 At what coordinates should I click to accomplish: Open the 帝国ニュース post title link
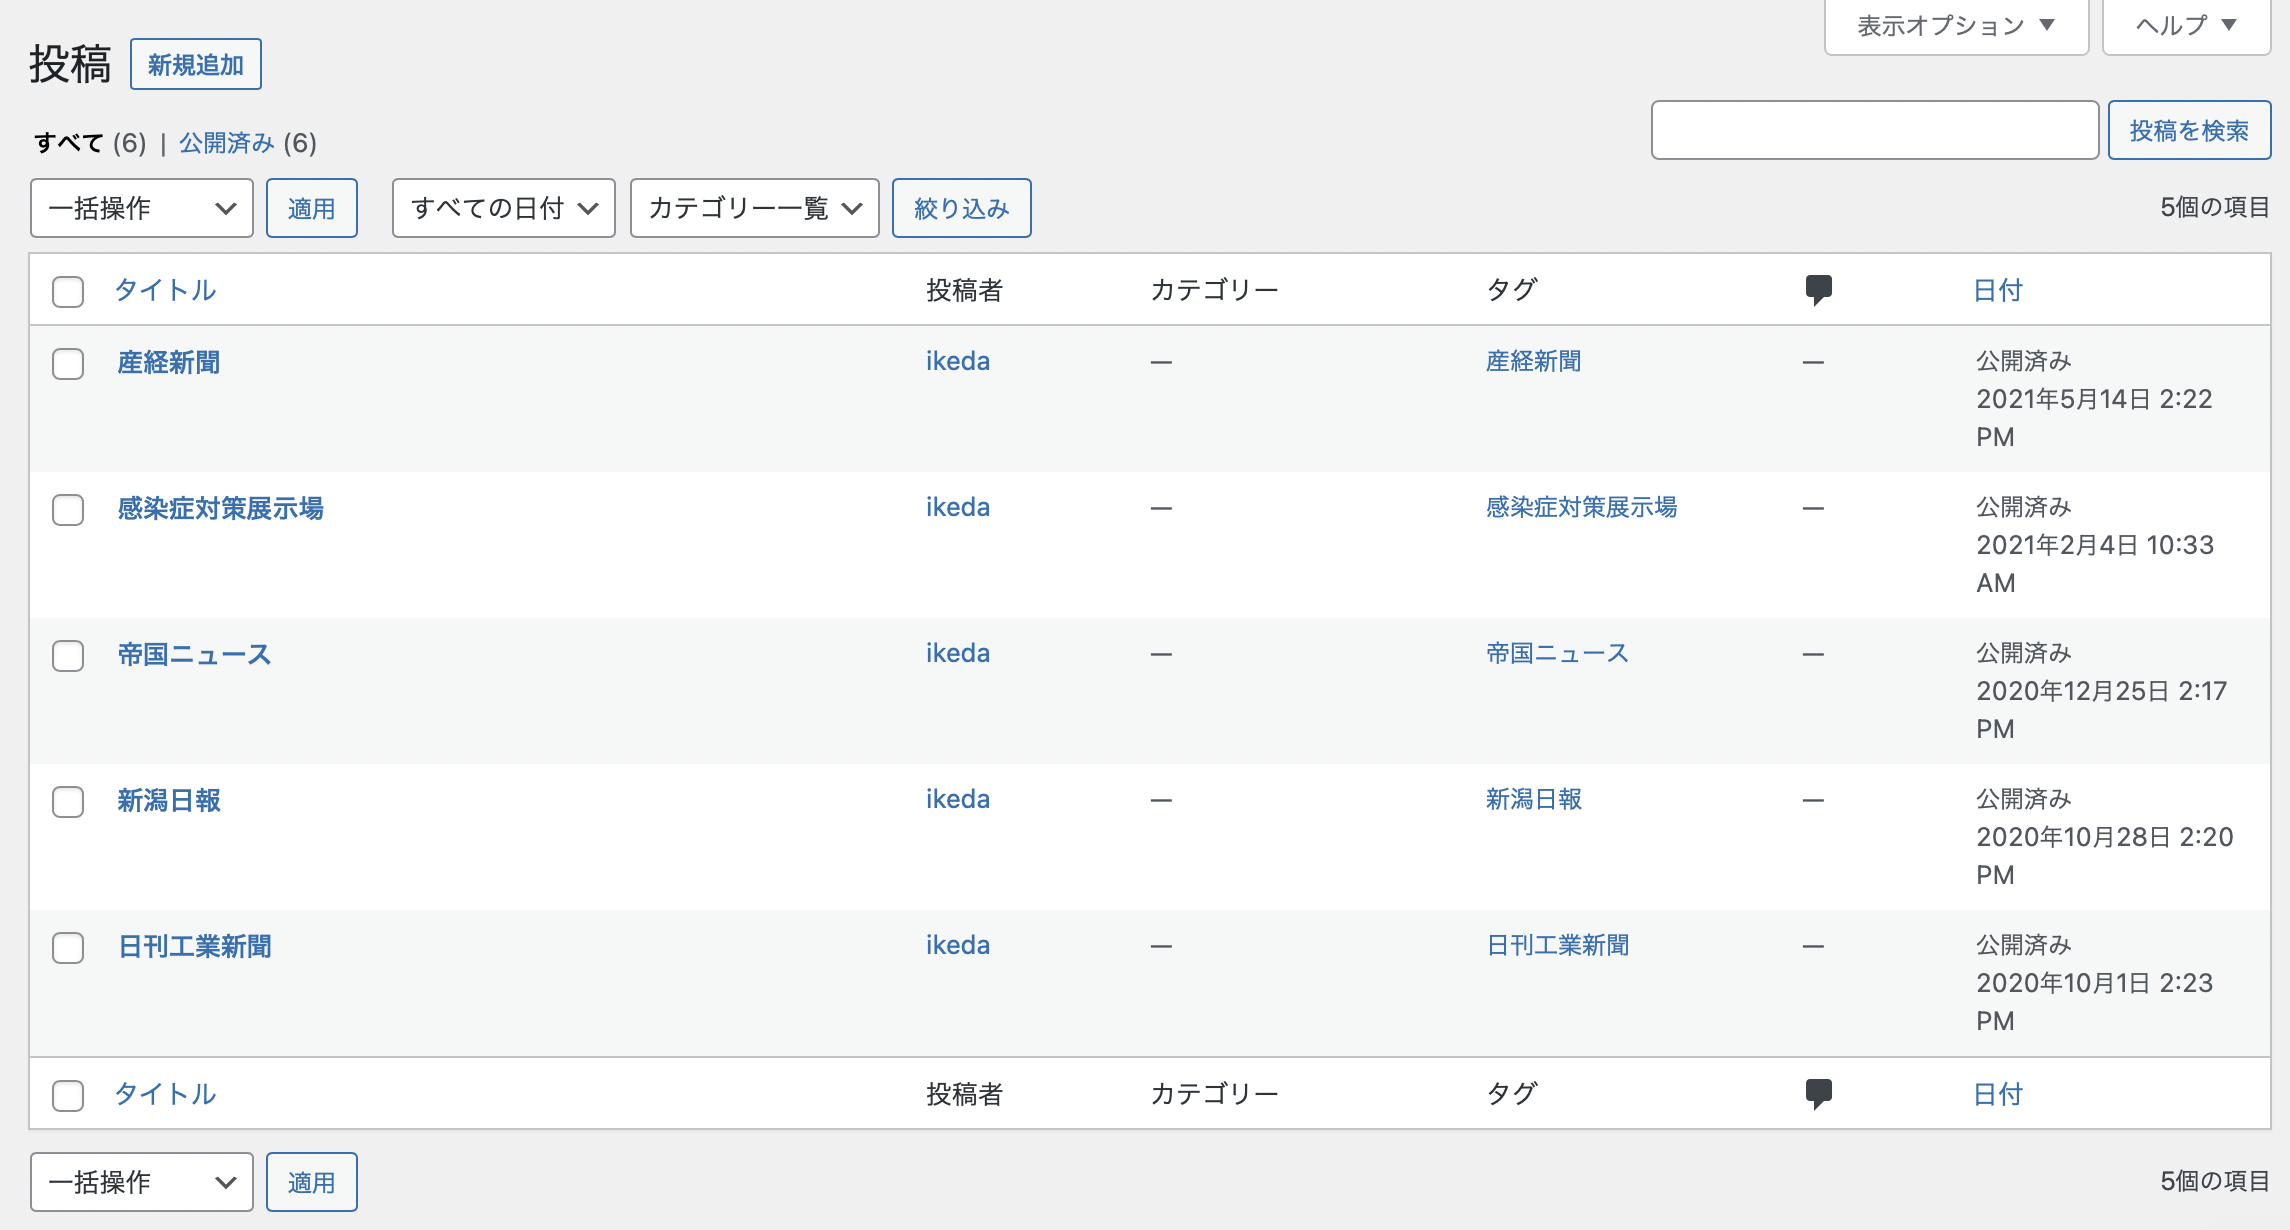(195, 654)
